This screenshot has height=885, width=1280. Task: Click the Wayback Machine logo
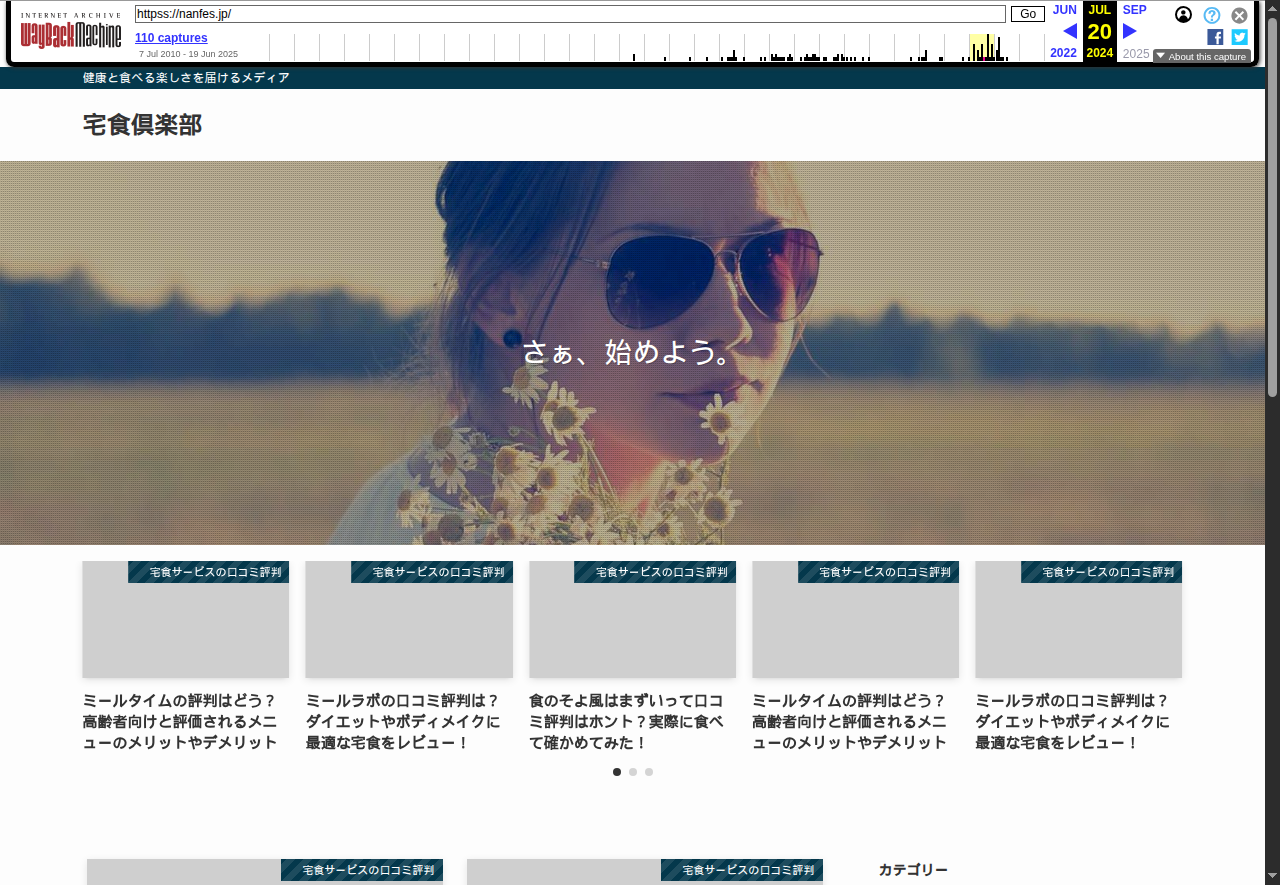(71, 33)
